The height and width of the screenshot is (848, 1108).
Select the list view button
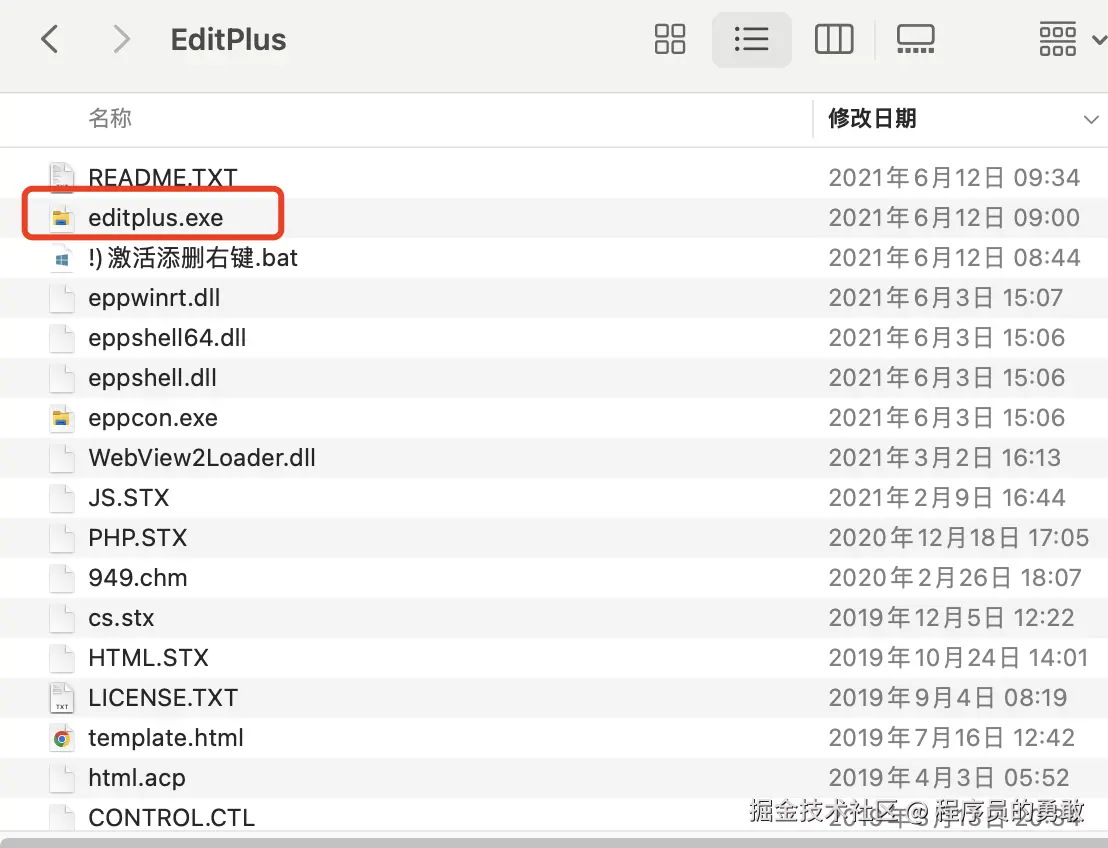(751, 40)
